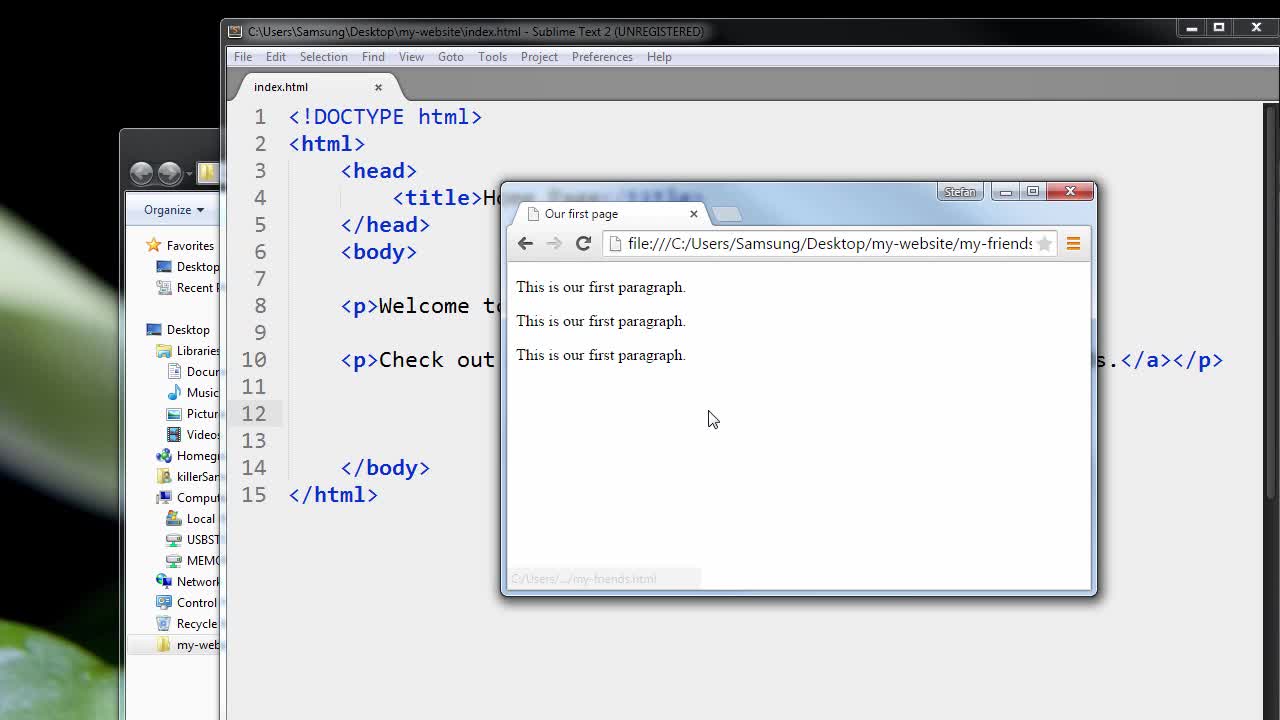The height and width of the screenshot is (720, 1280).
Task: Select Homegroup in Explorer tree
Action: pyautogui.click(x=188, y=456)
